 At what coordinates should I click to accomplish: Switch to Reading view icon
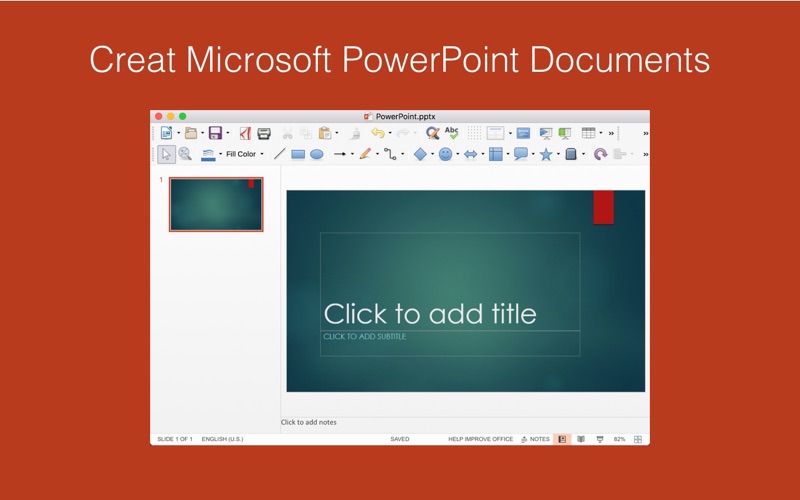pyautogui.click(x=581, y=439)
